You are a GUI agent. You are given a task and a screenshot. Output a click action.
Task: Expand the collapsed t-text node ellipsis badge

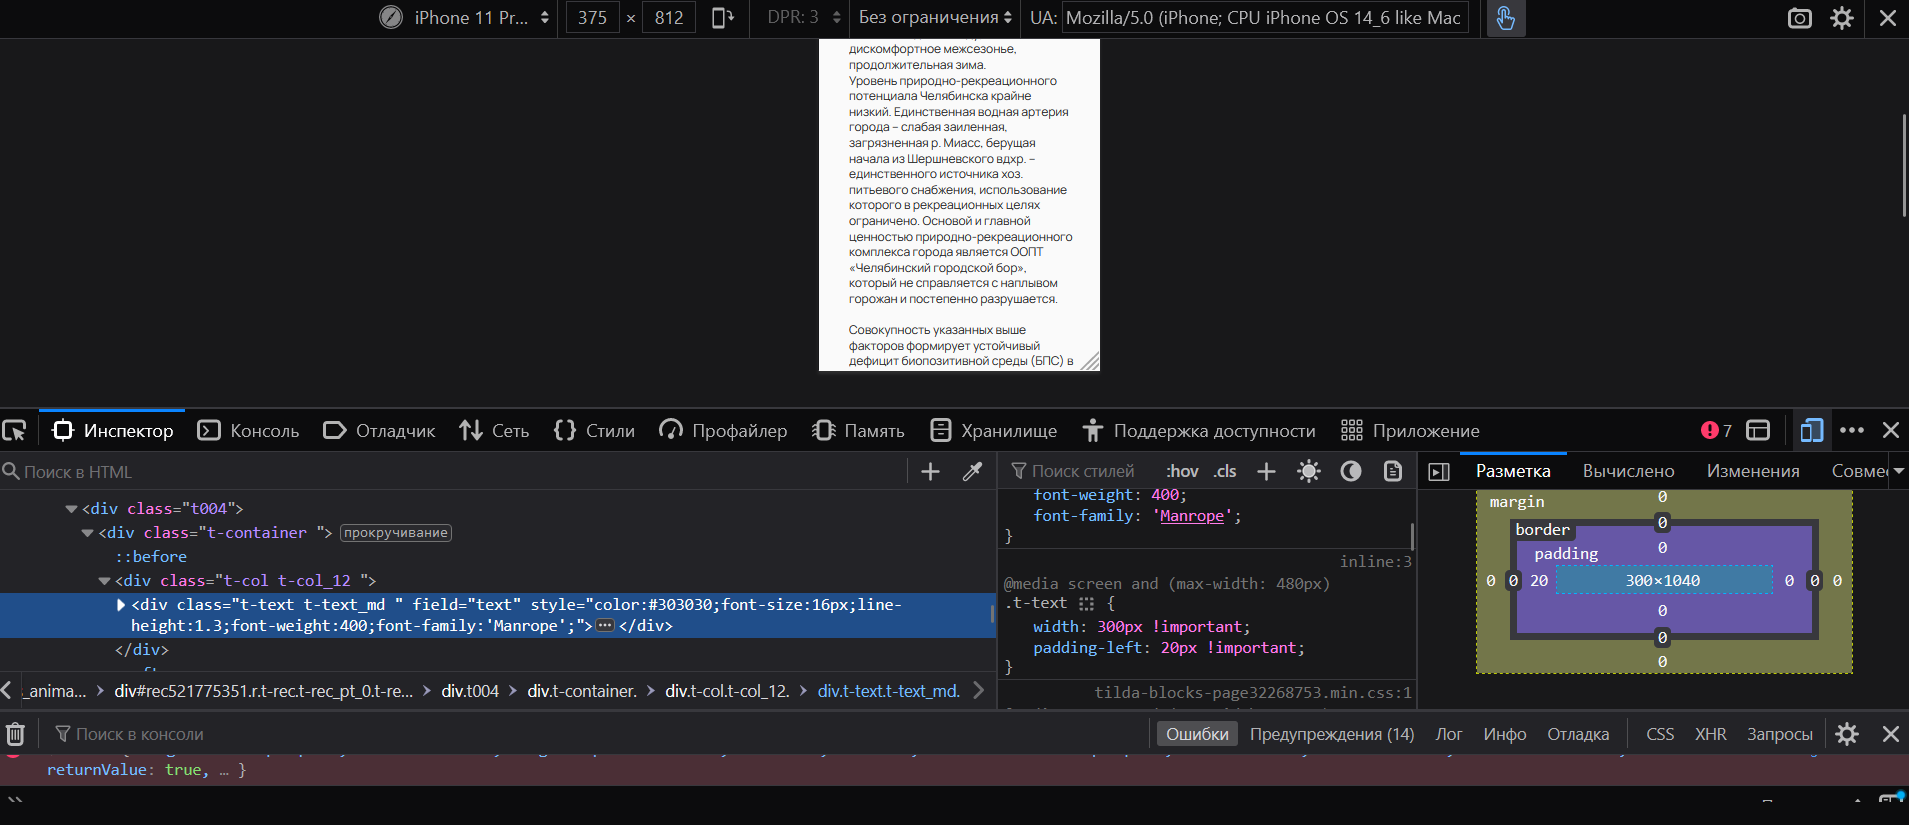click(605, 626)
